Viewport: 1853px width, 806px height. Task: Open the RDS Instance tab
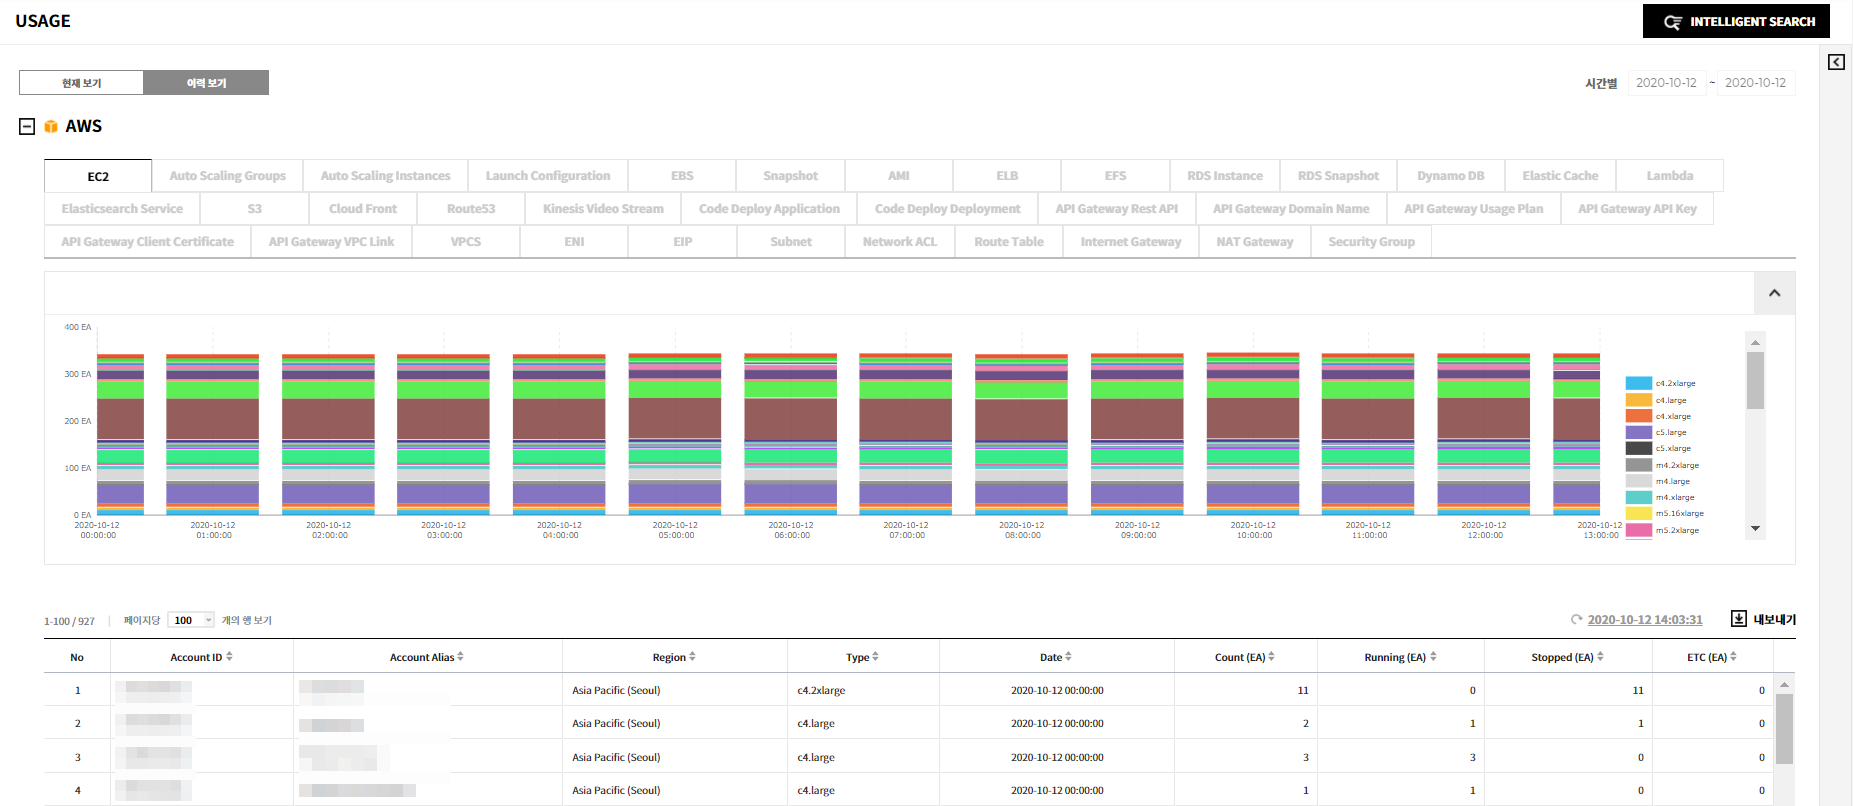click(1224, 176)
